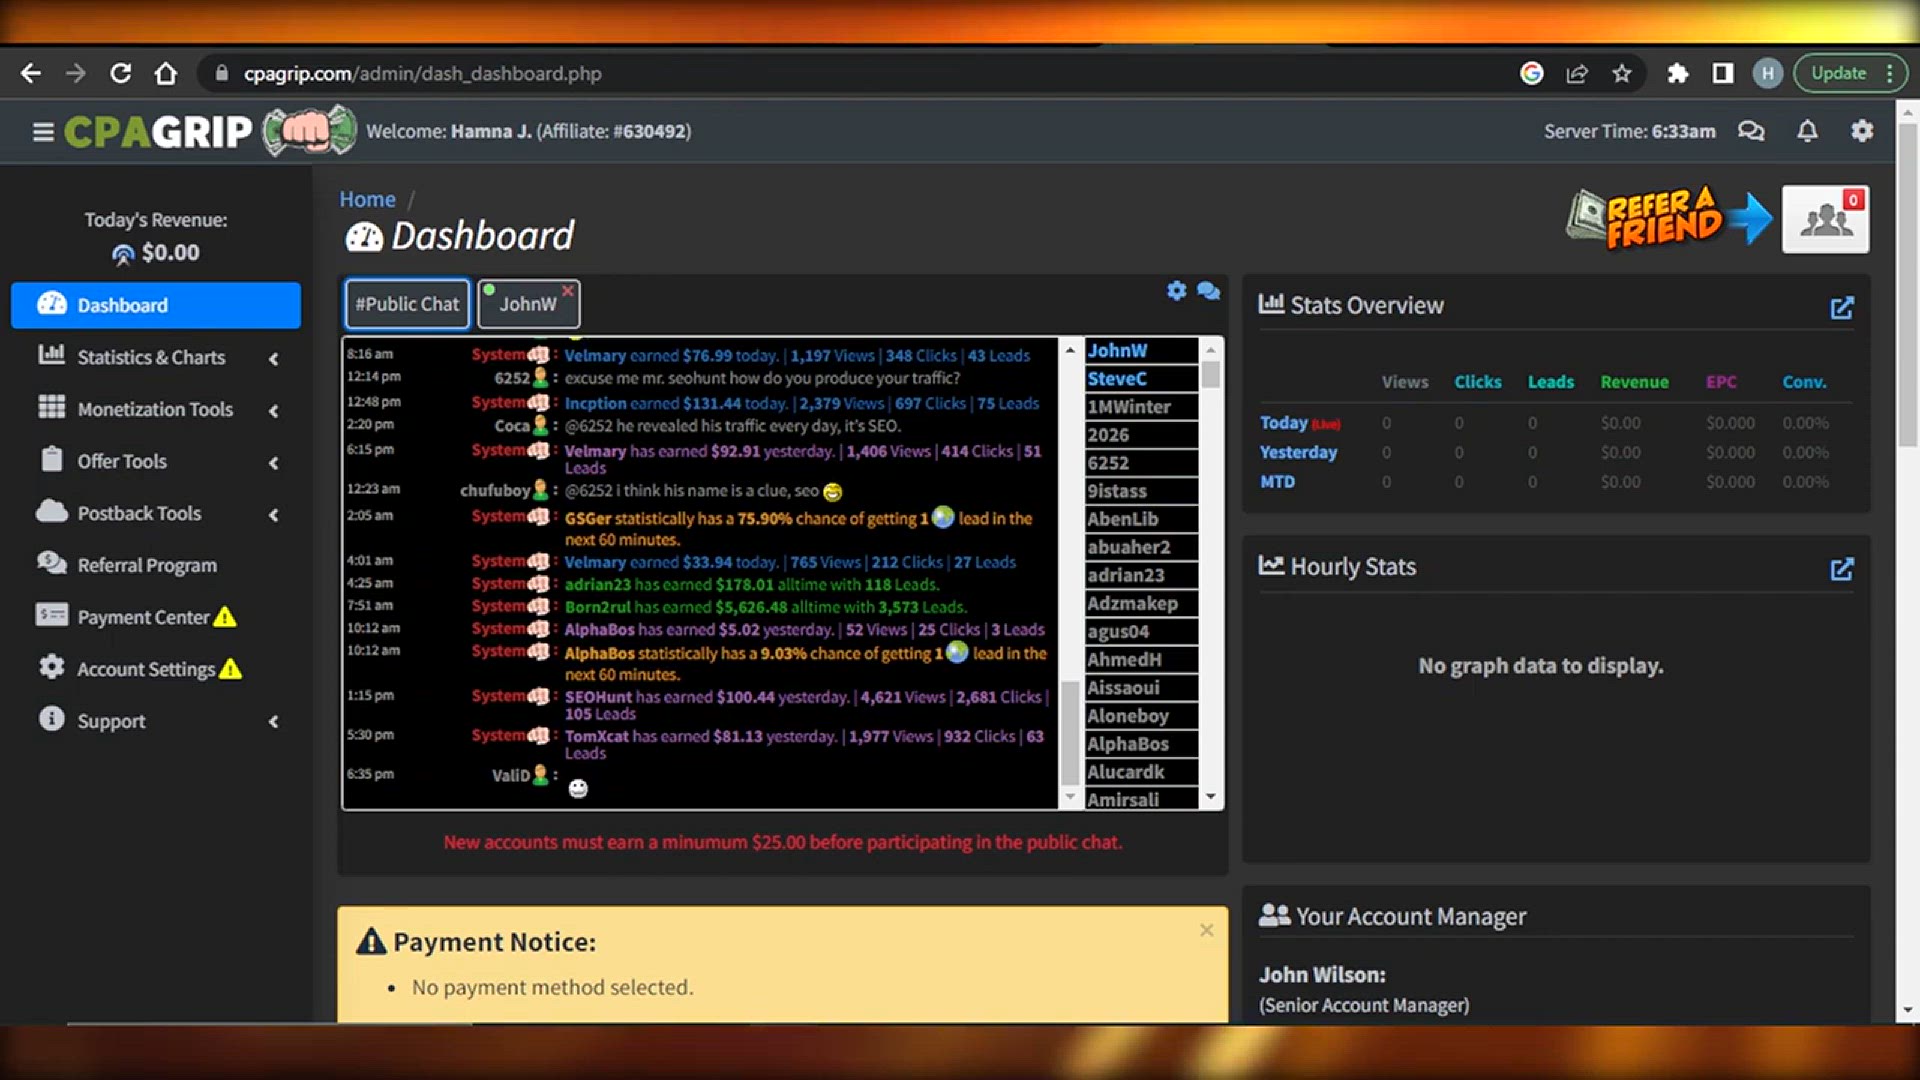This screenshot has width=1920, height=1080.
Task: Click the browser address bar
Action: click(860, 73)
